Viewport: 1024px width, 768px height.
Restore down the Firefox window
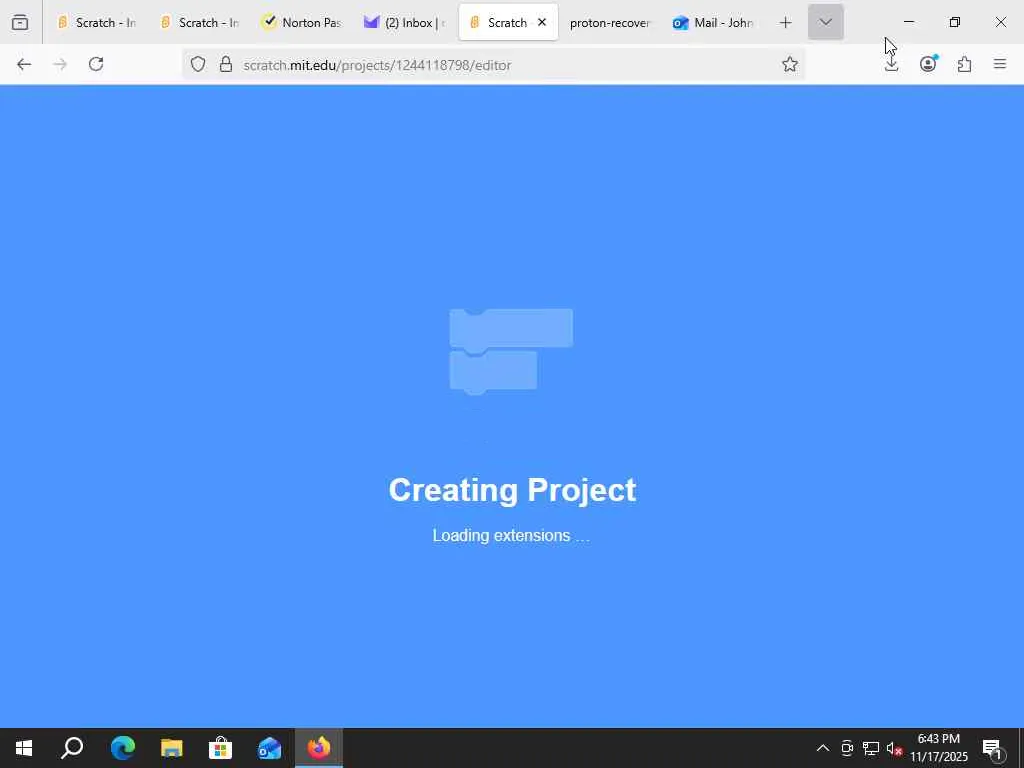pos(954,22)
